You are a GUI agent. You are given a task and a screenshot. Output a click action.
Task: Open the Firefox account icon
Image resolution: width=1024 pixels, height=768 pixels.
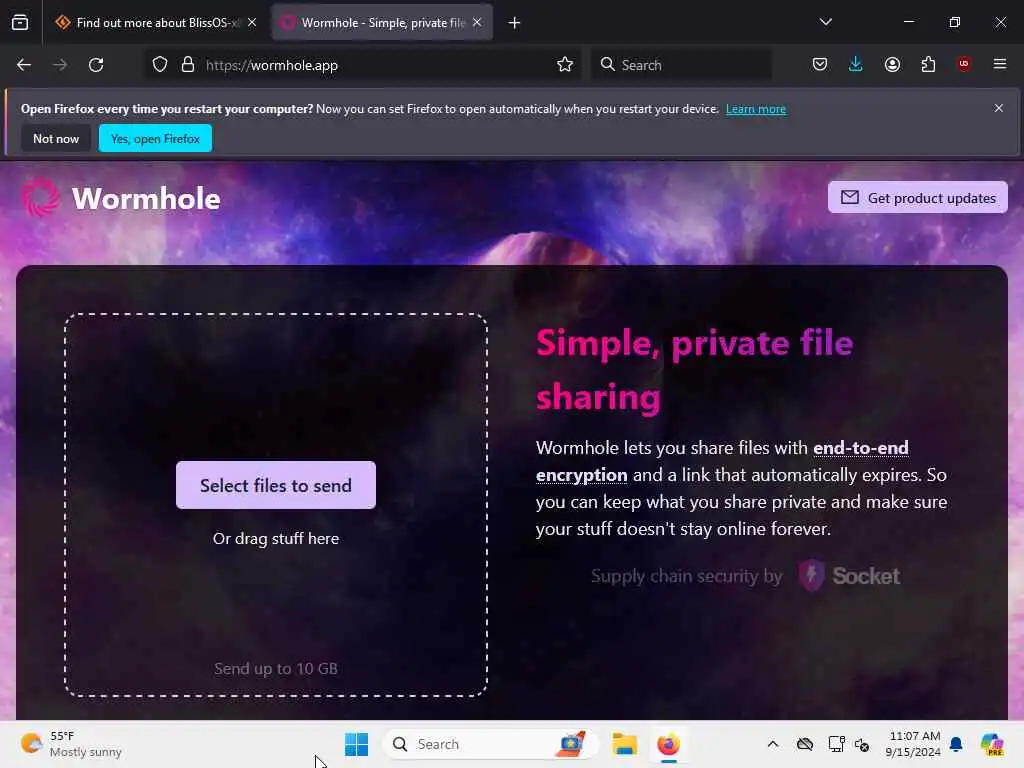[x=892, y=65]
